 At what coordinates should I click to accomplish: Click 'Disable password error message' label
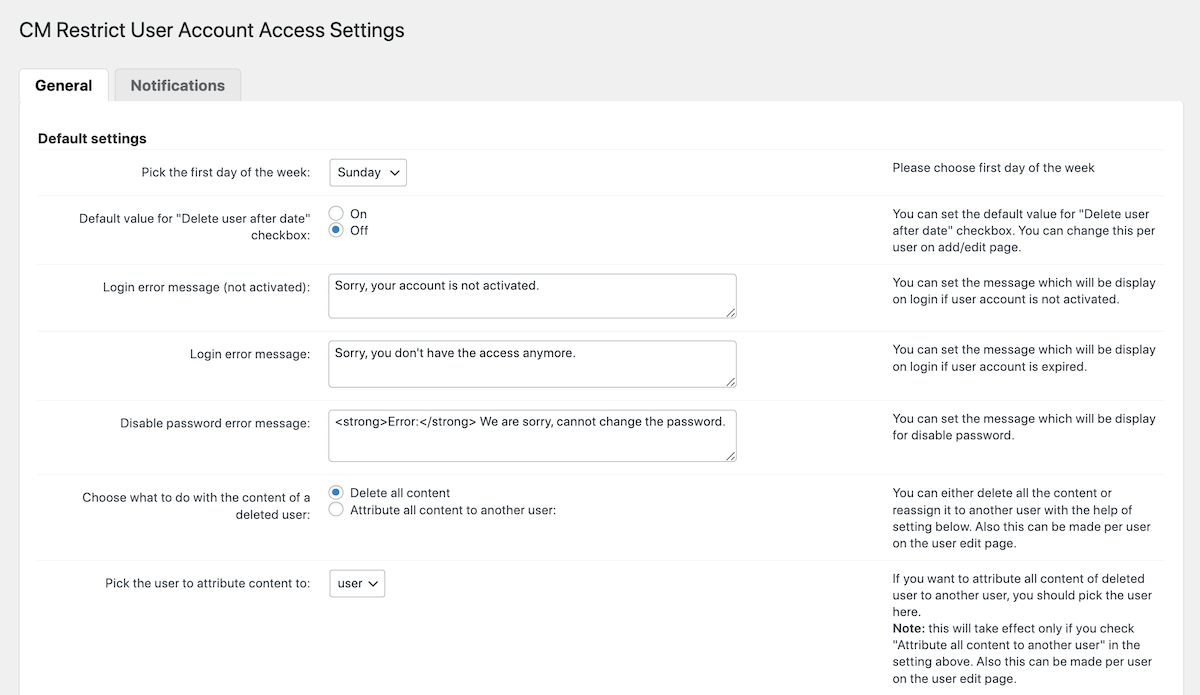(x=215, y=423)
